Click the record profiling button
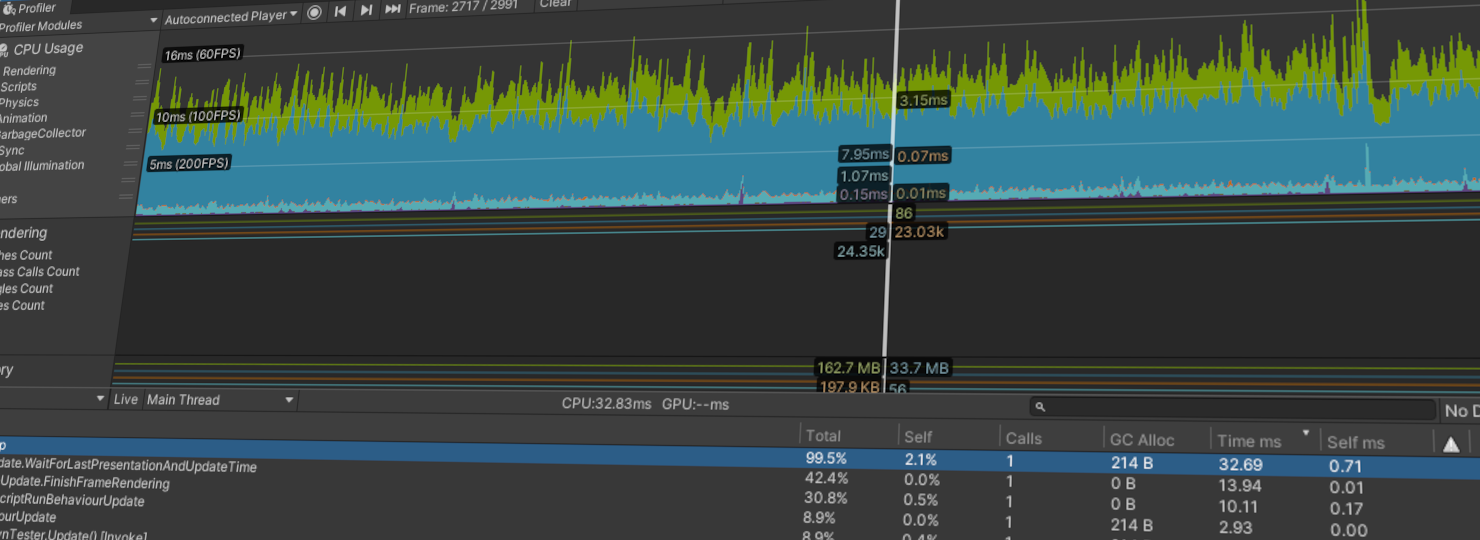Screen dimensions: 1480x540 click(x=314, y=11)
